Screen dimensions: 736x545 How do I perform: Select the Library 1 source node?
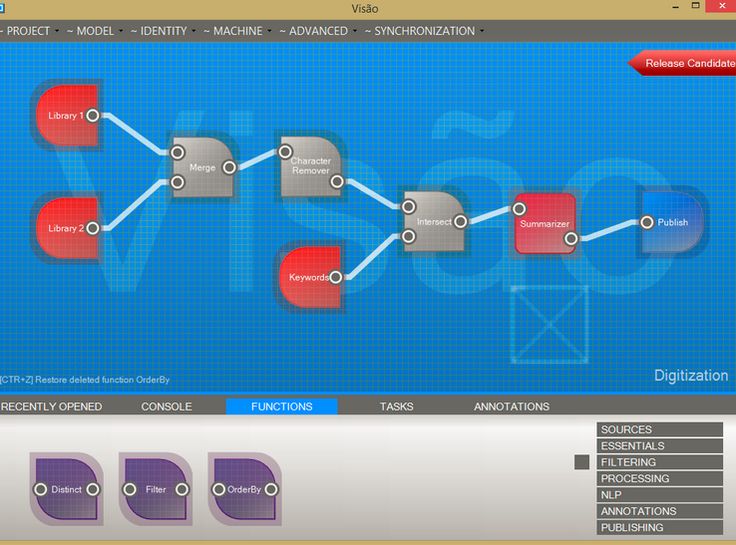(67, 115)
